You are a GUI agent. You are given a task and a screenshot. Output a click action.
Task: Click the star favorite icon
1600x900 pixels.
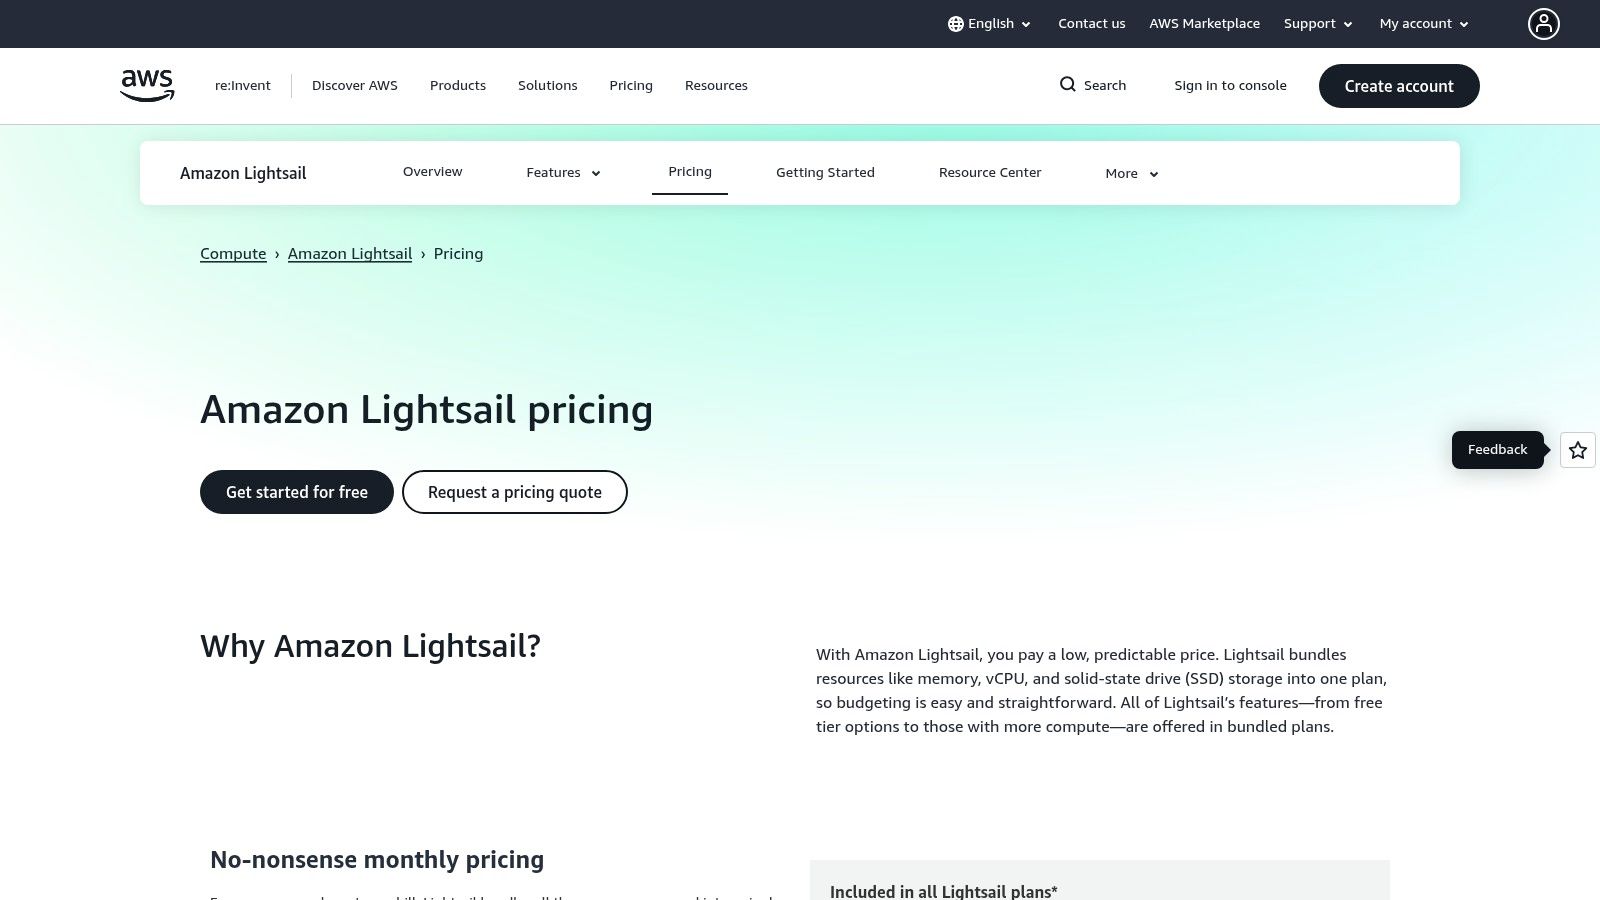pos(1577,450)
